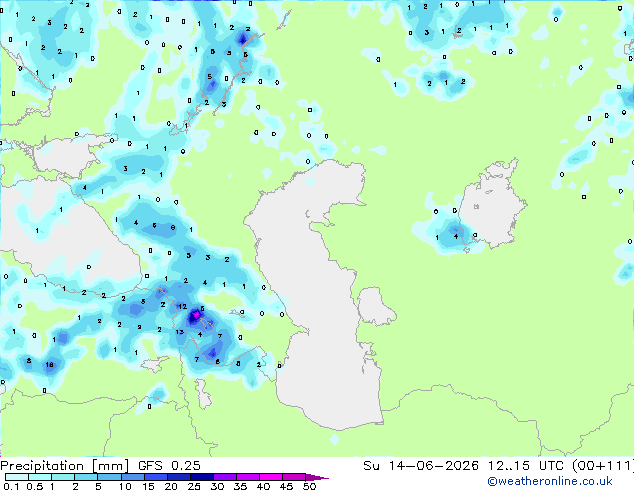Click the 45–50 mm legend color swatch
Viewport: 634px width, 490px height.
[294, 477]
